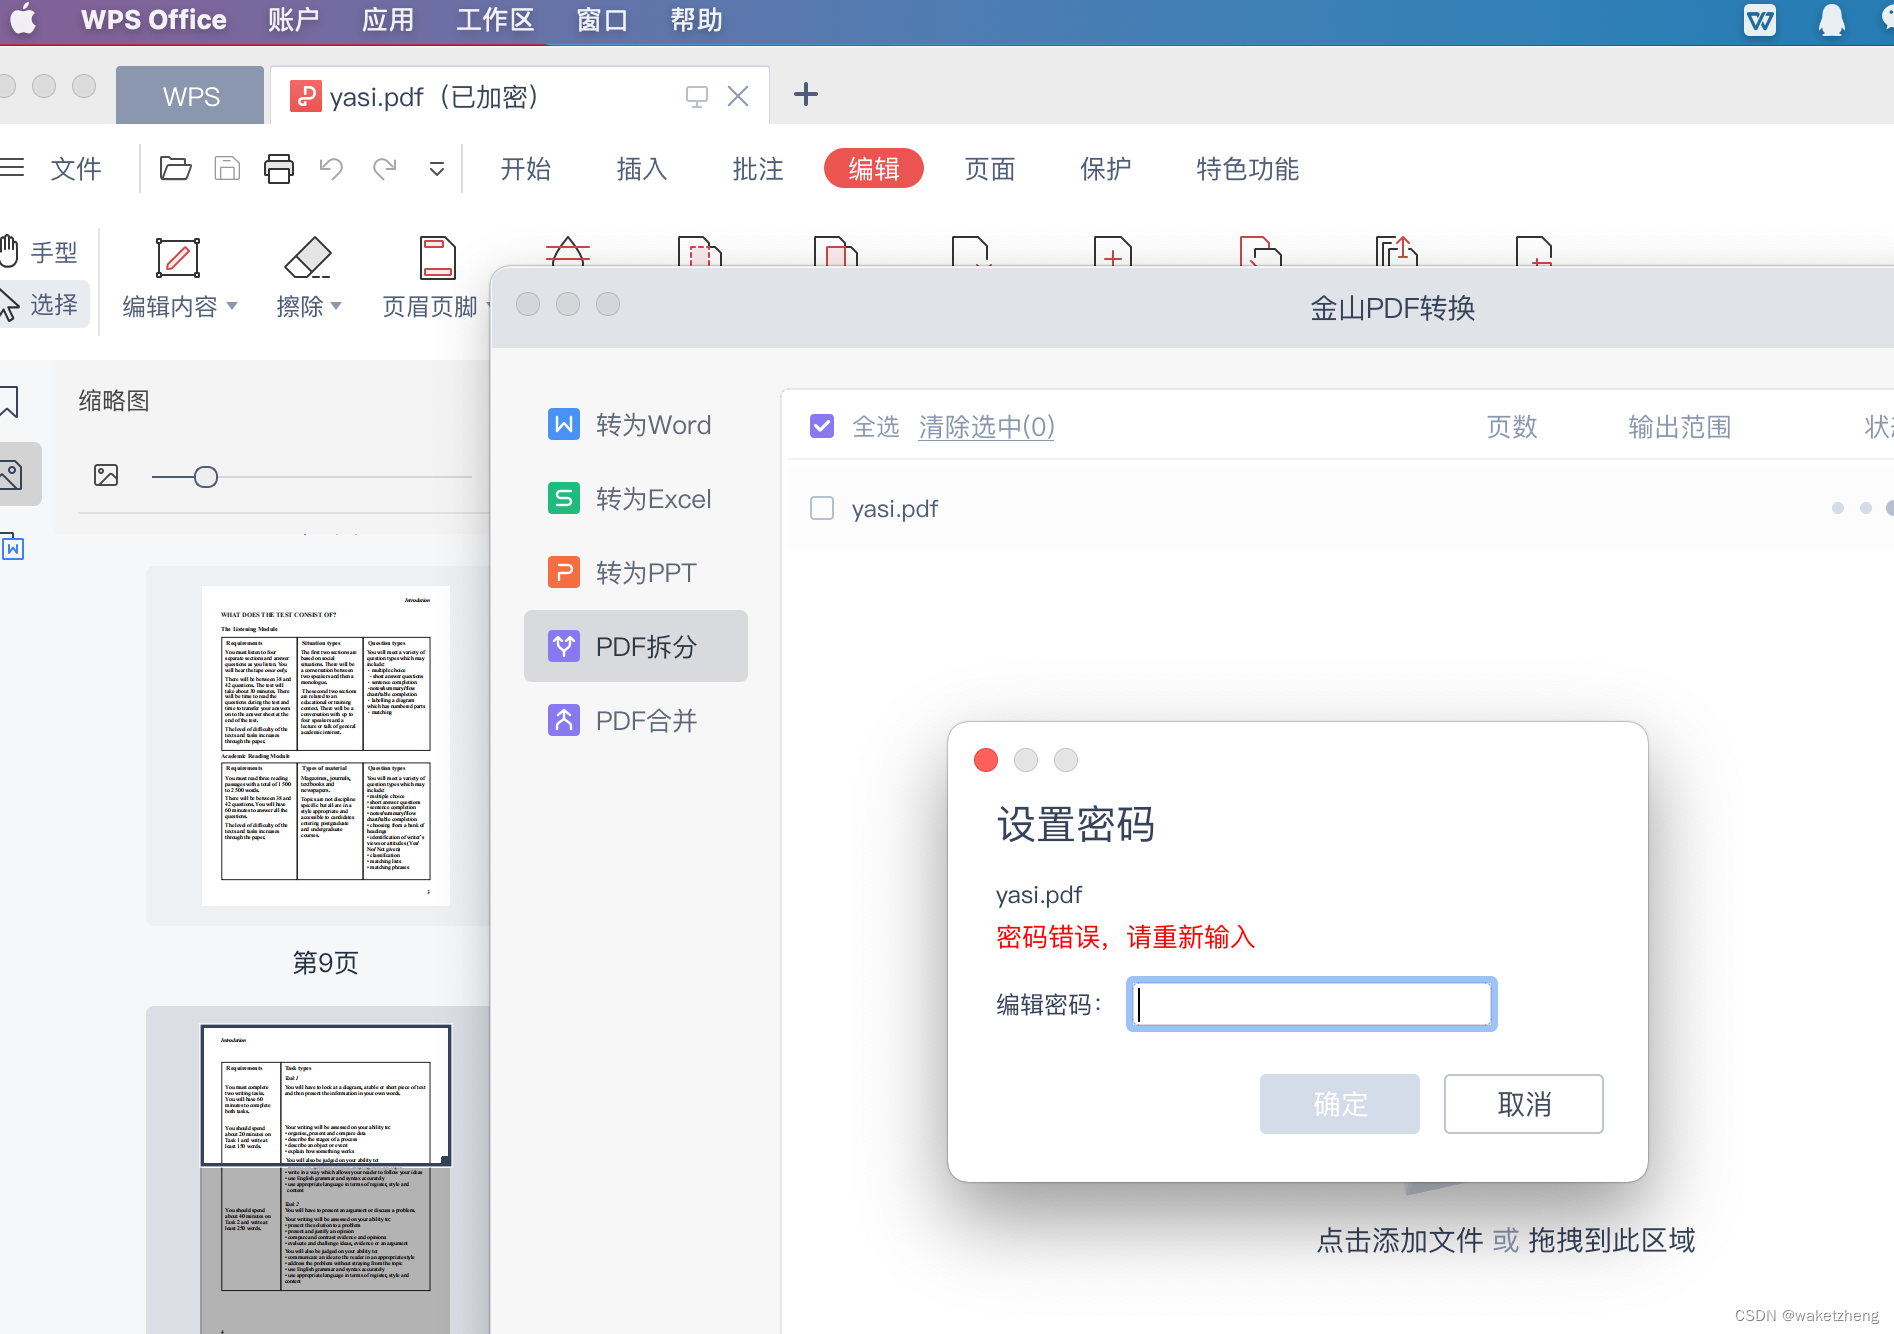1894x1334 pixels.
Task: Switch to the 保护 ribbon tab
Action: [1106, 169]
